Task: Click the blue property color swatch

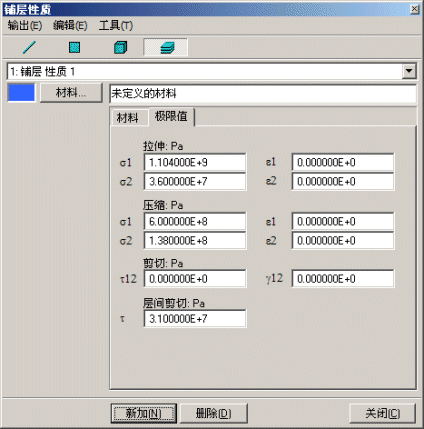Action: [x=21, y=93]
